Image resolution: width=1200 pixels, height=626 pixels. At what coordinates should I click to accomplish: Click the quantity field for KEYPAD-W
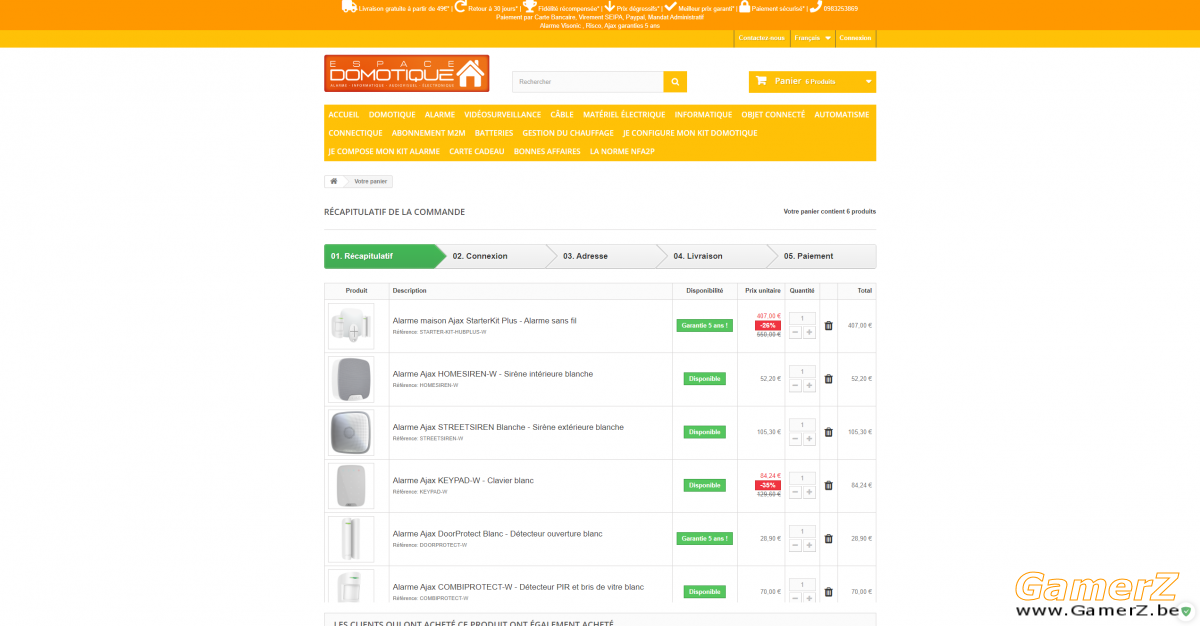(x=802, y=478)
